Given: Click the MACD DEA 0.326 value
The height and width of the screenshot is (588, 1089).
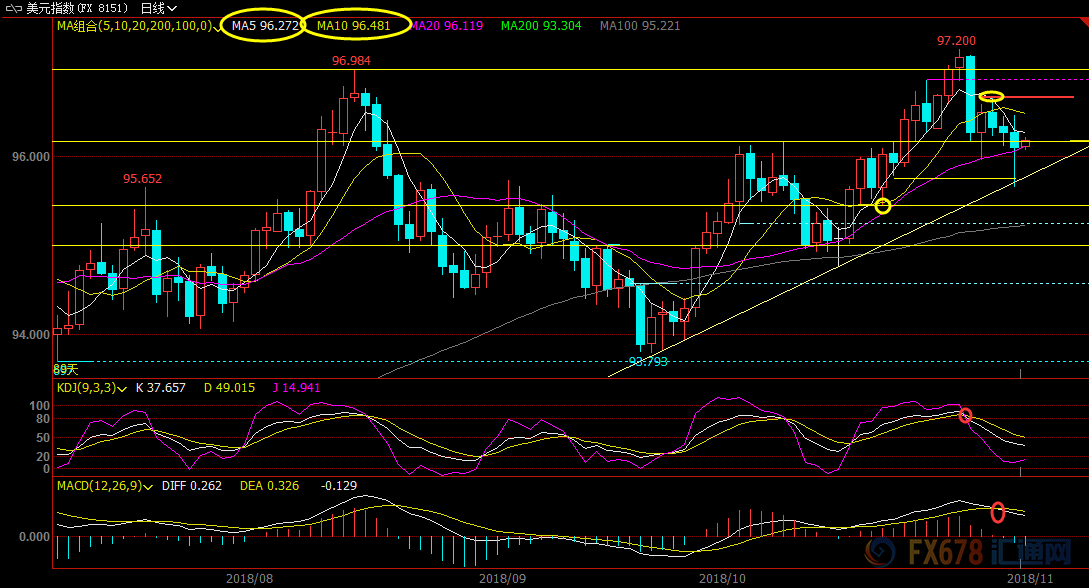Looking at the screenshot, I should click(269, 486).
